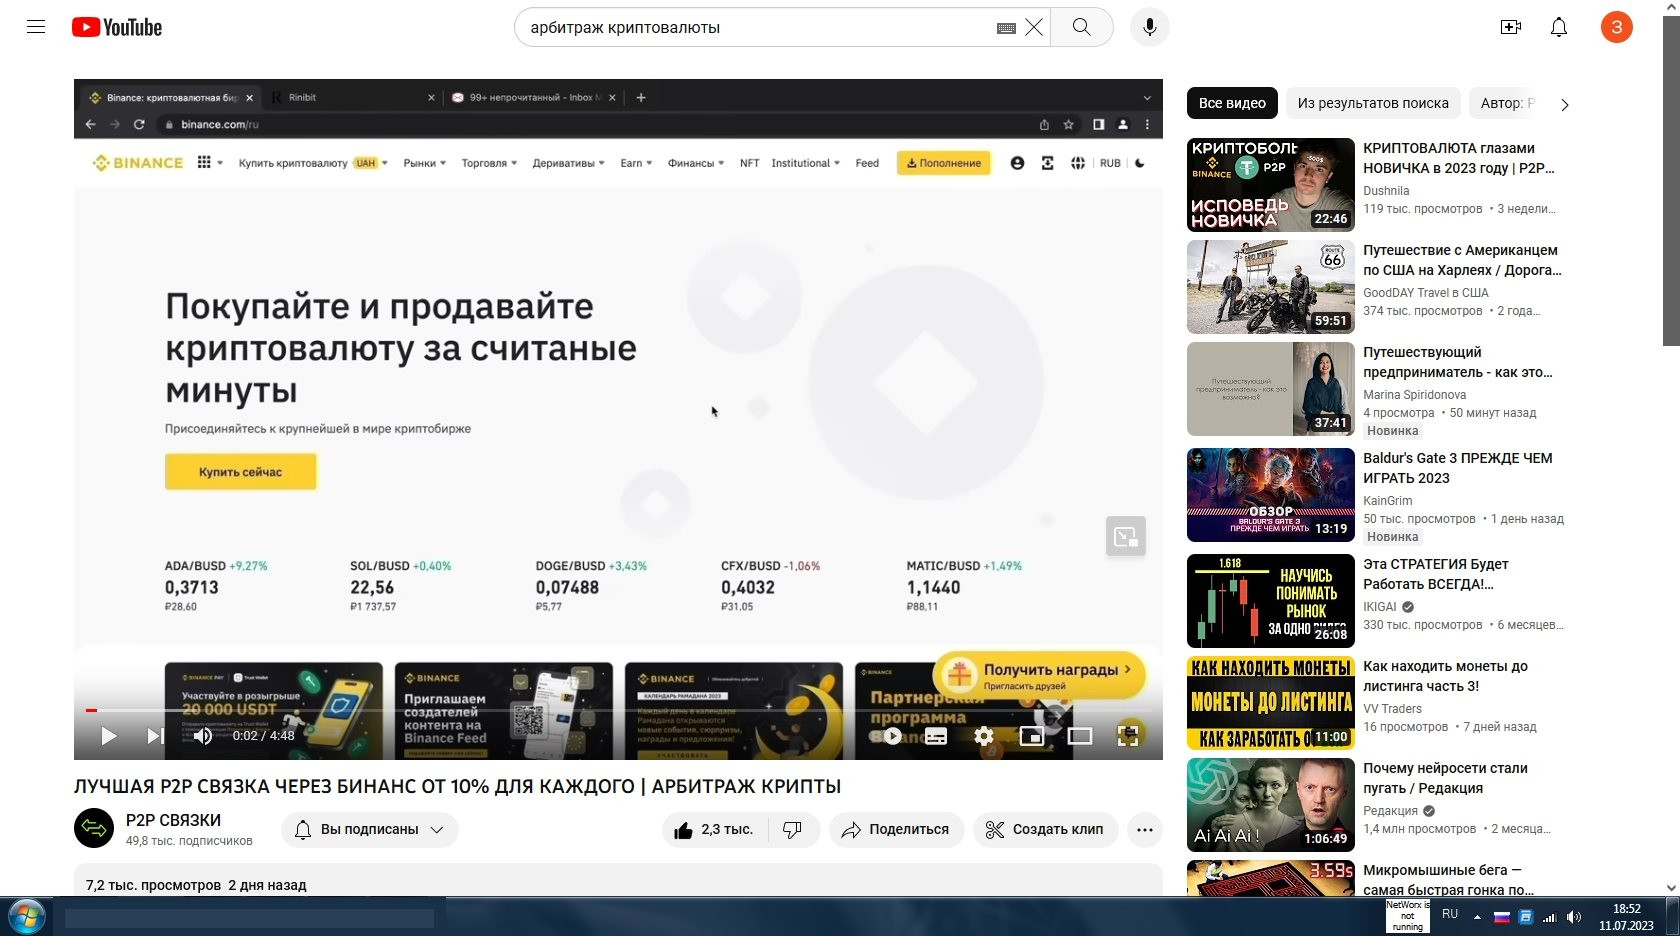The width and height of the screenshot is (1680, 936).
Task: Toggle autoplay switch in player
Action: (x=887, y=736)
